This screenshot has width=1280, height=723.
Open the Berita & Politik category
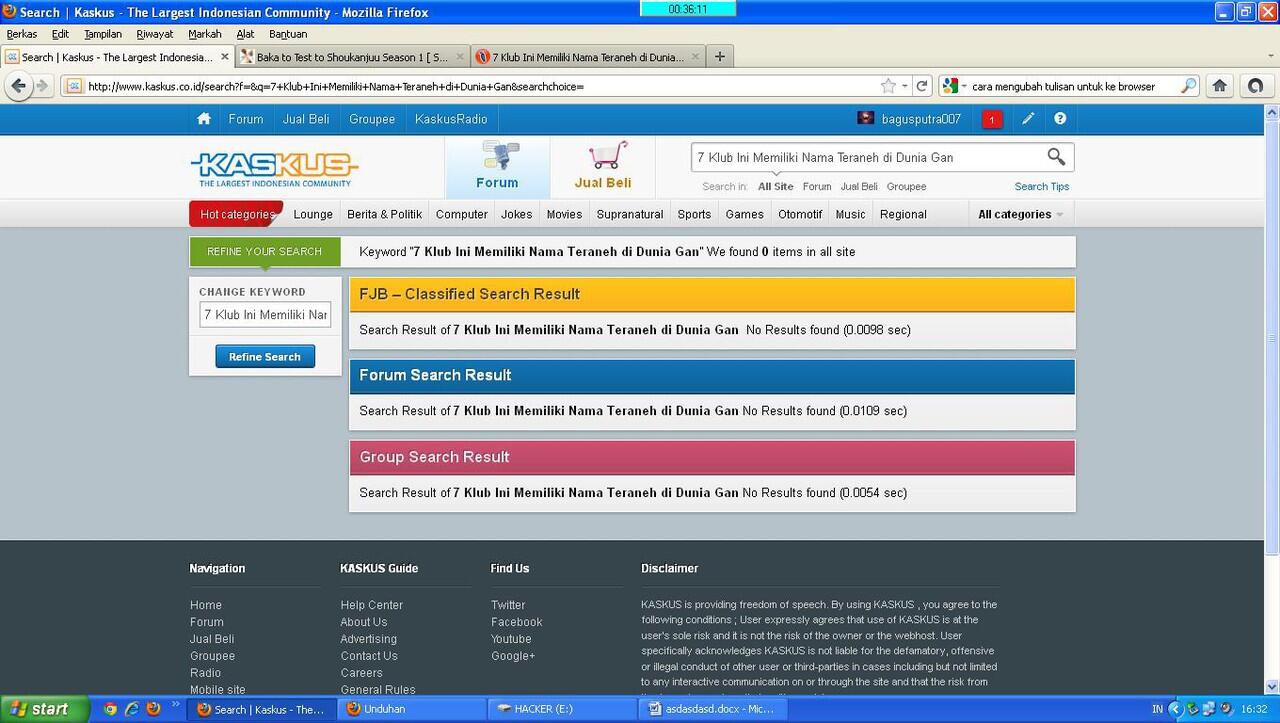pyautogui.click(x=385, y=214)
